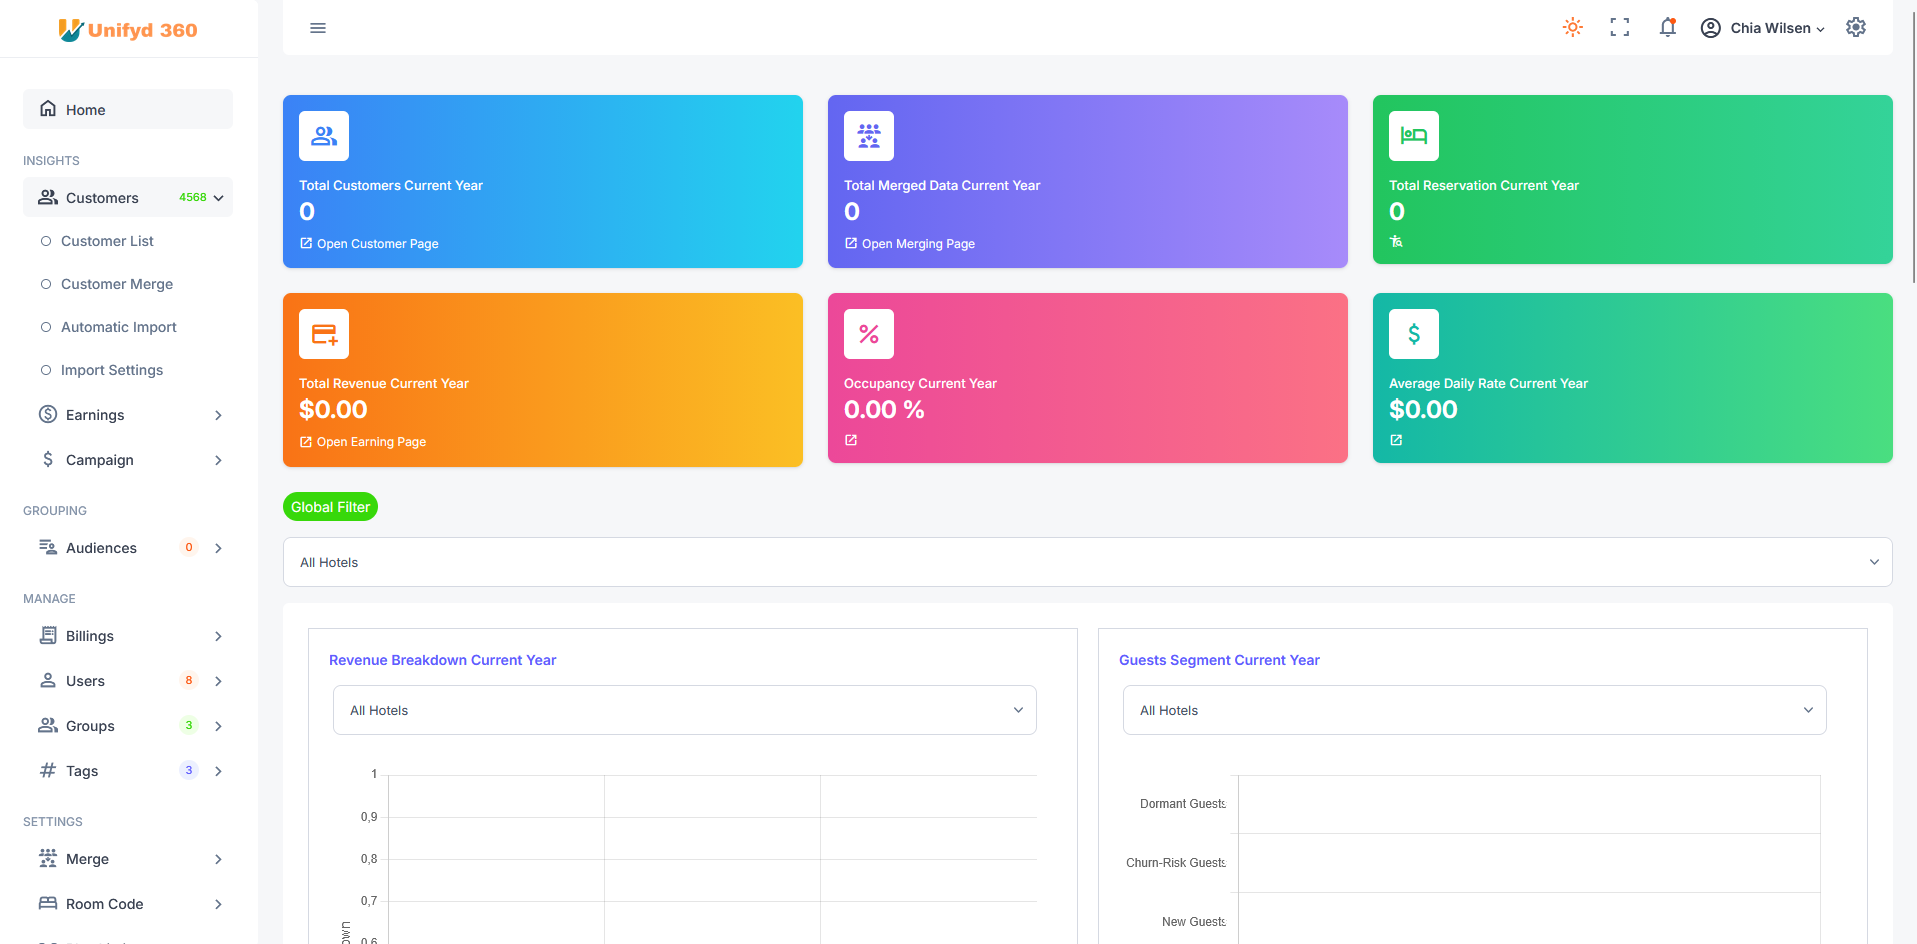Open Revenue Breakdown All Hotels dropdown

(685, 710)
